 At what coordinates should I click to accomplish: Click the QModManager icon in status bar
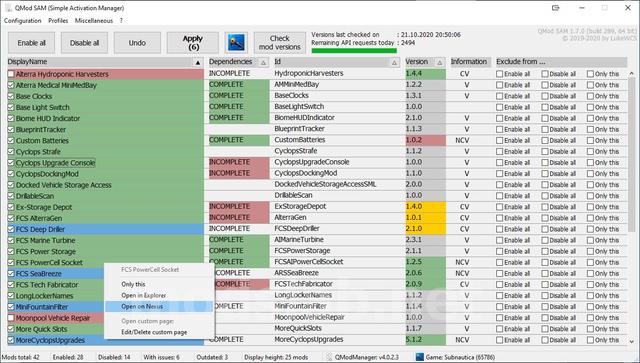click(329, 357)
